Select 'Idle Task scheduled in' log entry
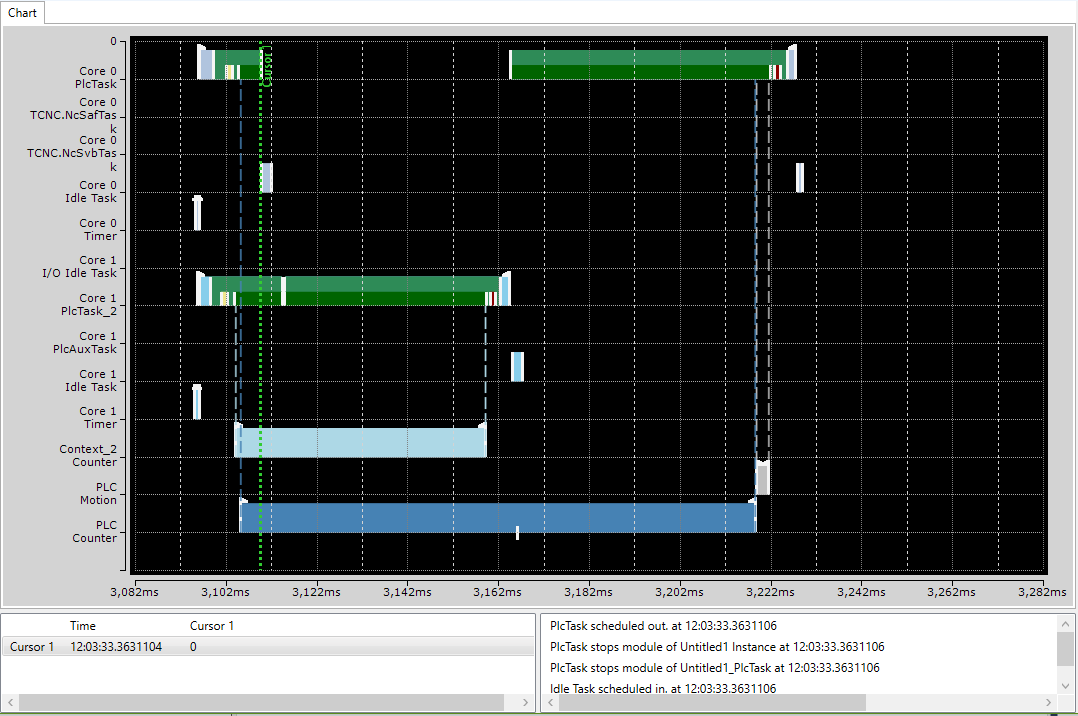 (663, 688)
